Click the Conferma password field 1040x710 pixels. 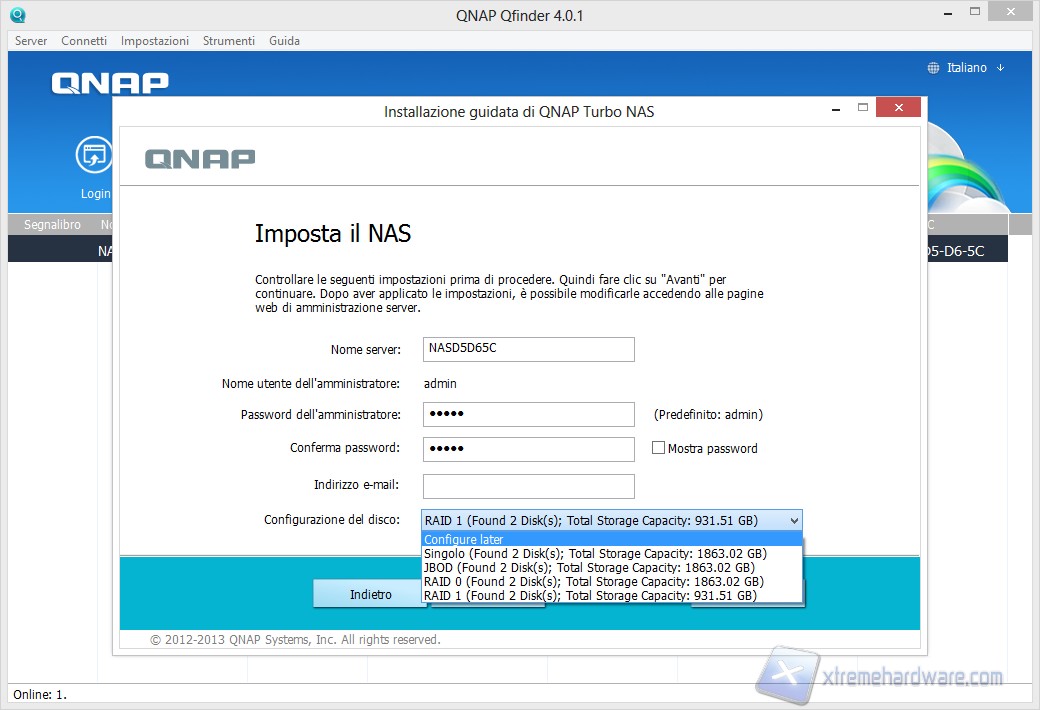tap(528, 449)
